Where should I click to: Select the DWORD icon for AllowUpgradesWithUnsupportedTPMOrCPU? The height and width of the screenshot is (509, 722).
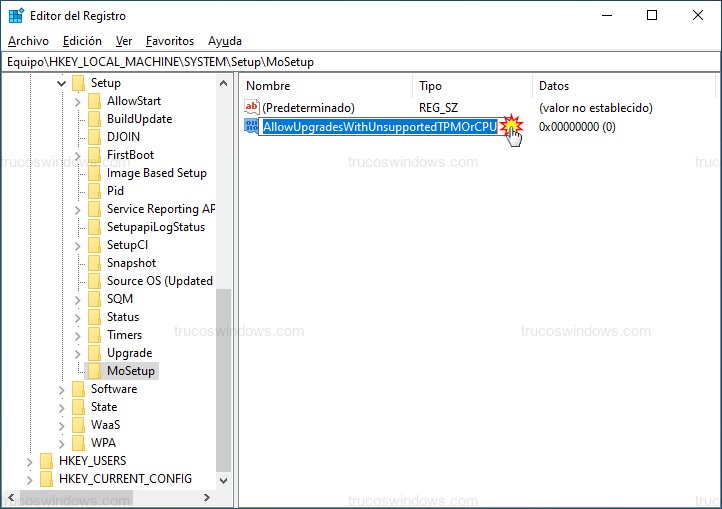pos(251,126)
